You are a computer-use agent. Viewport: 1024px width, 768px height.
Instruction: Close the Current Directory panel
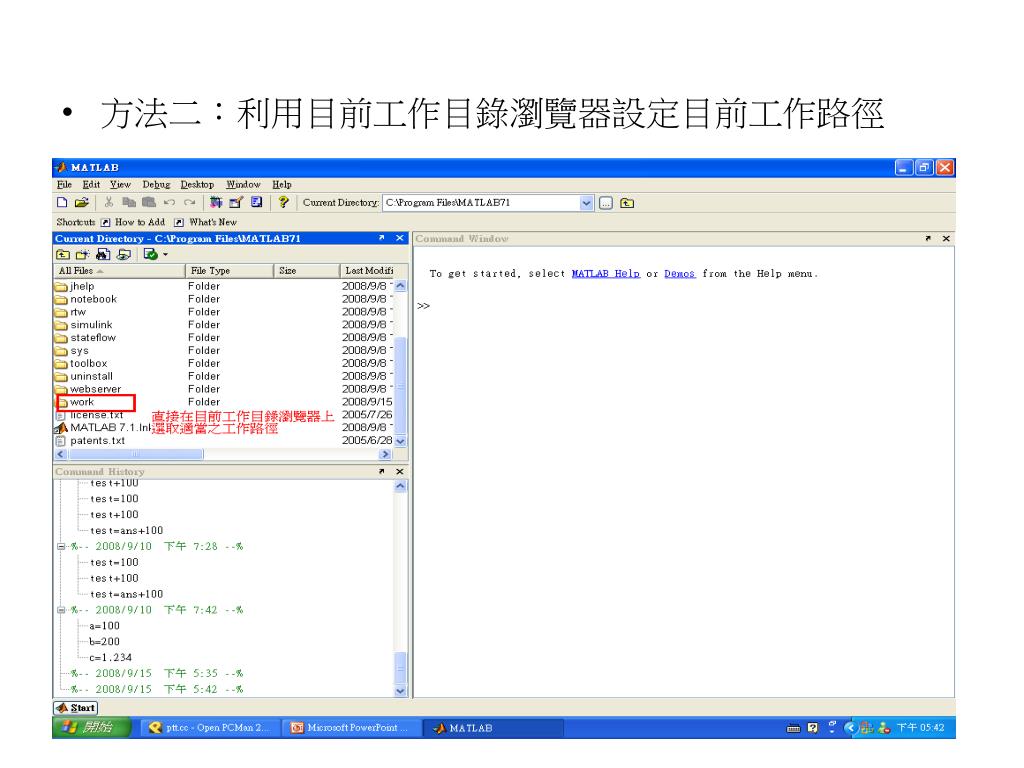(x=400, y=238)
